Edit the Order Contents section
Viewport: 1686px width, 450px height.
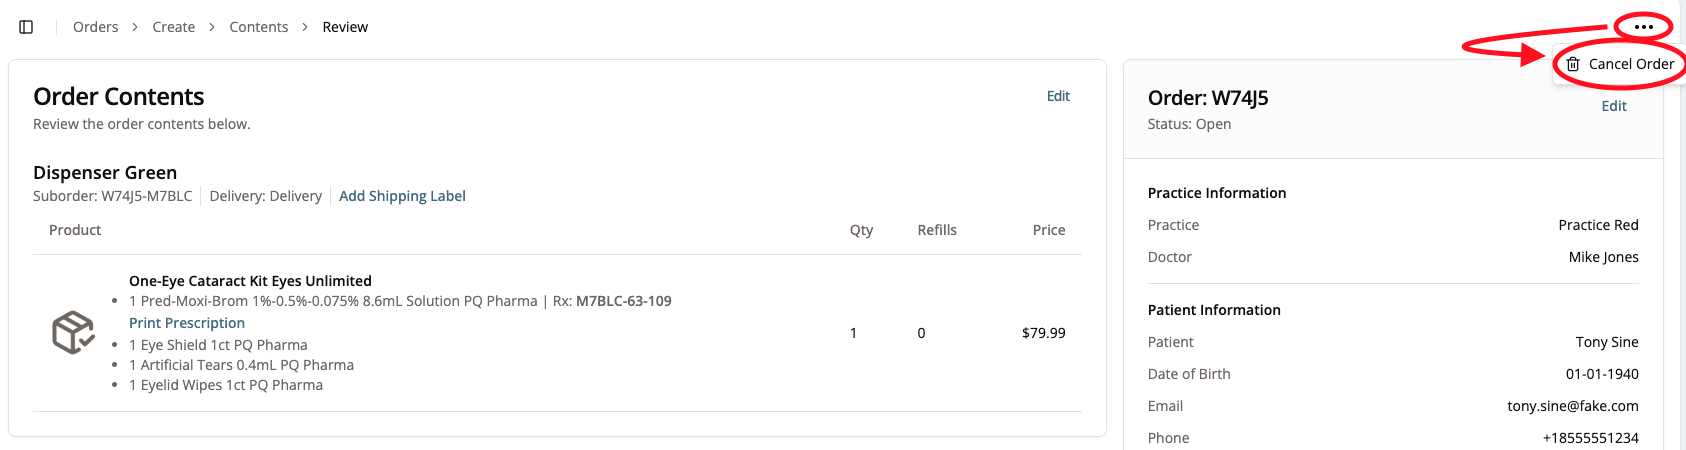pos(1058,96)
